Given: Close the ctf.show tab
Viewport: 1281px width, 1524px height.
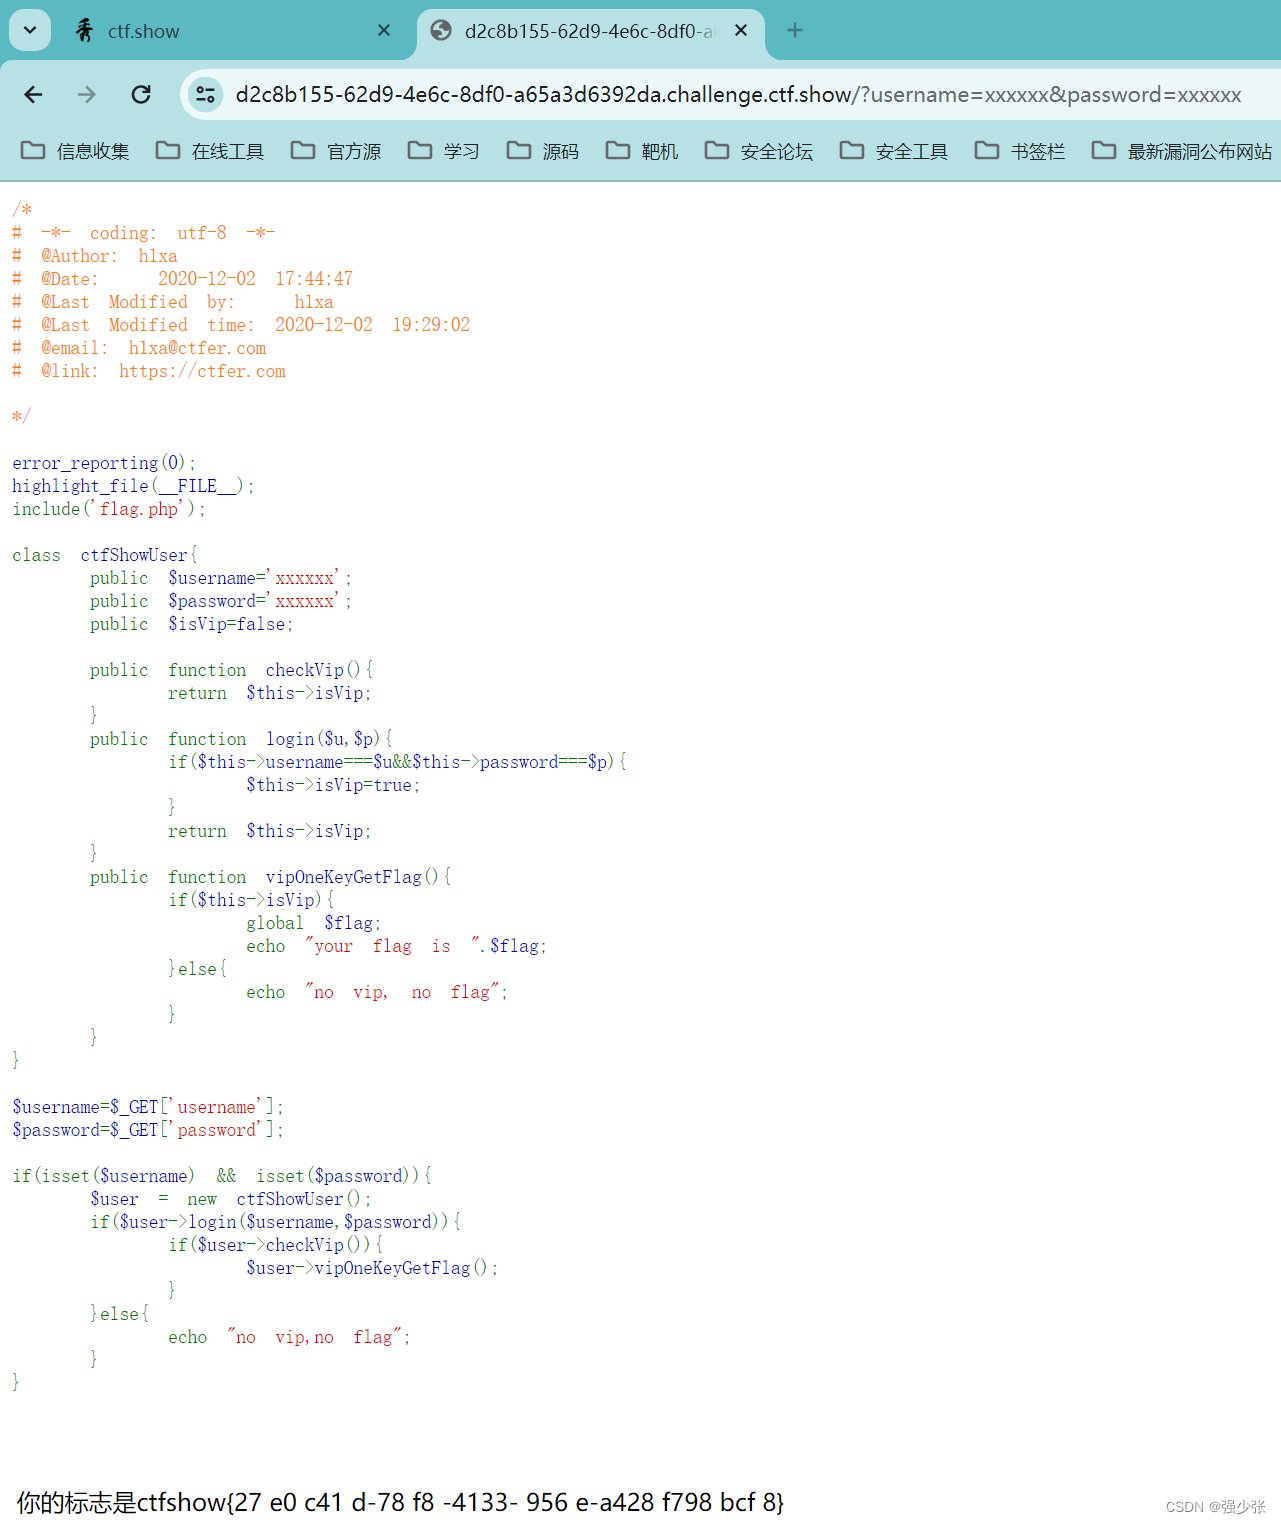Looking at the screenshot, I should click(x=384, y=31).
